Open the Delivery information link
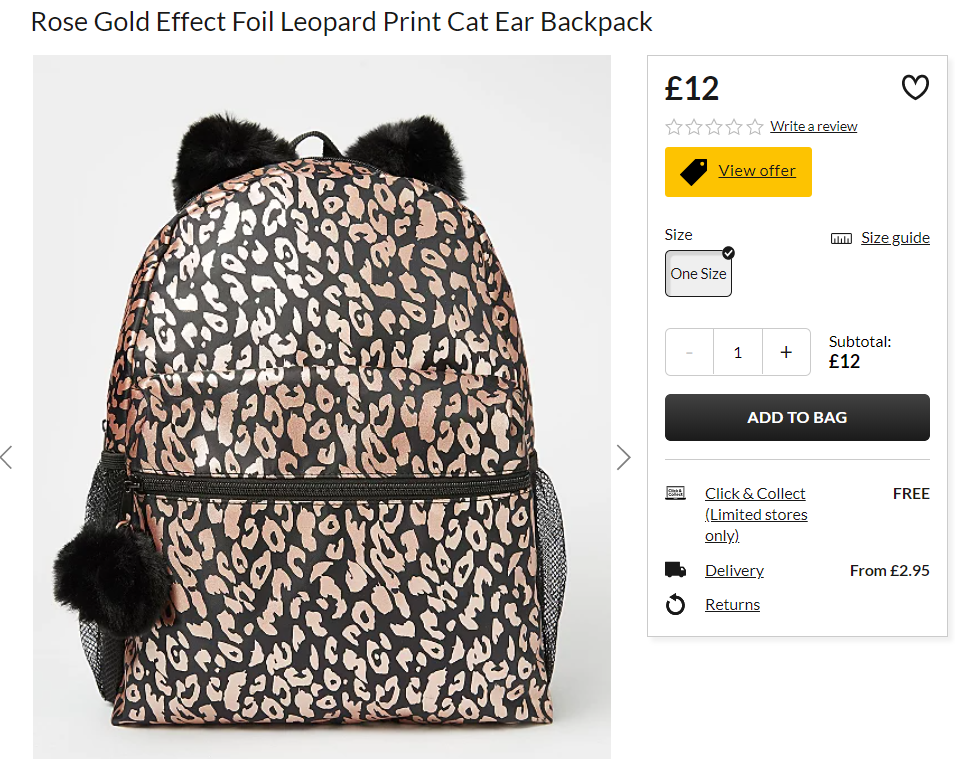 click(735, 570)
